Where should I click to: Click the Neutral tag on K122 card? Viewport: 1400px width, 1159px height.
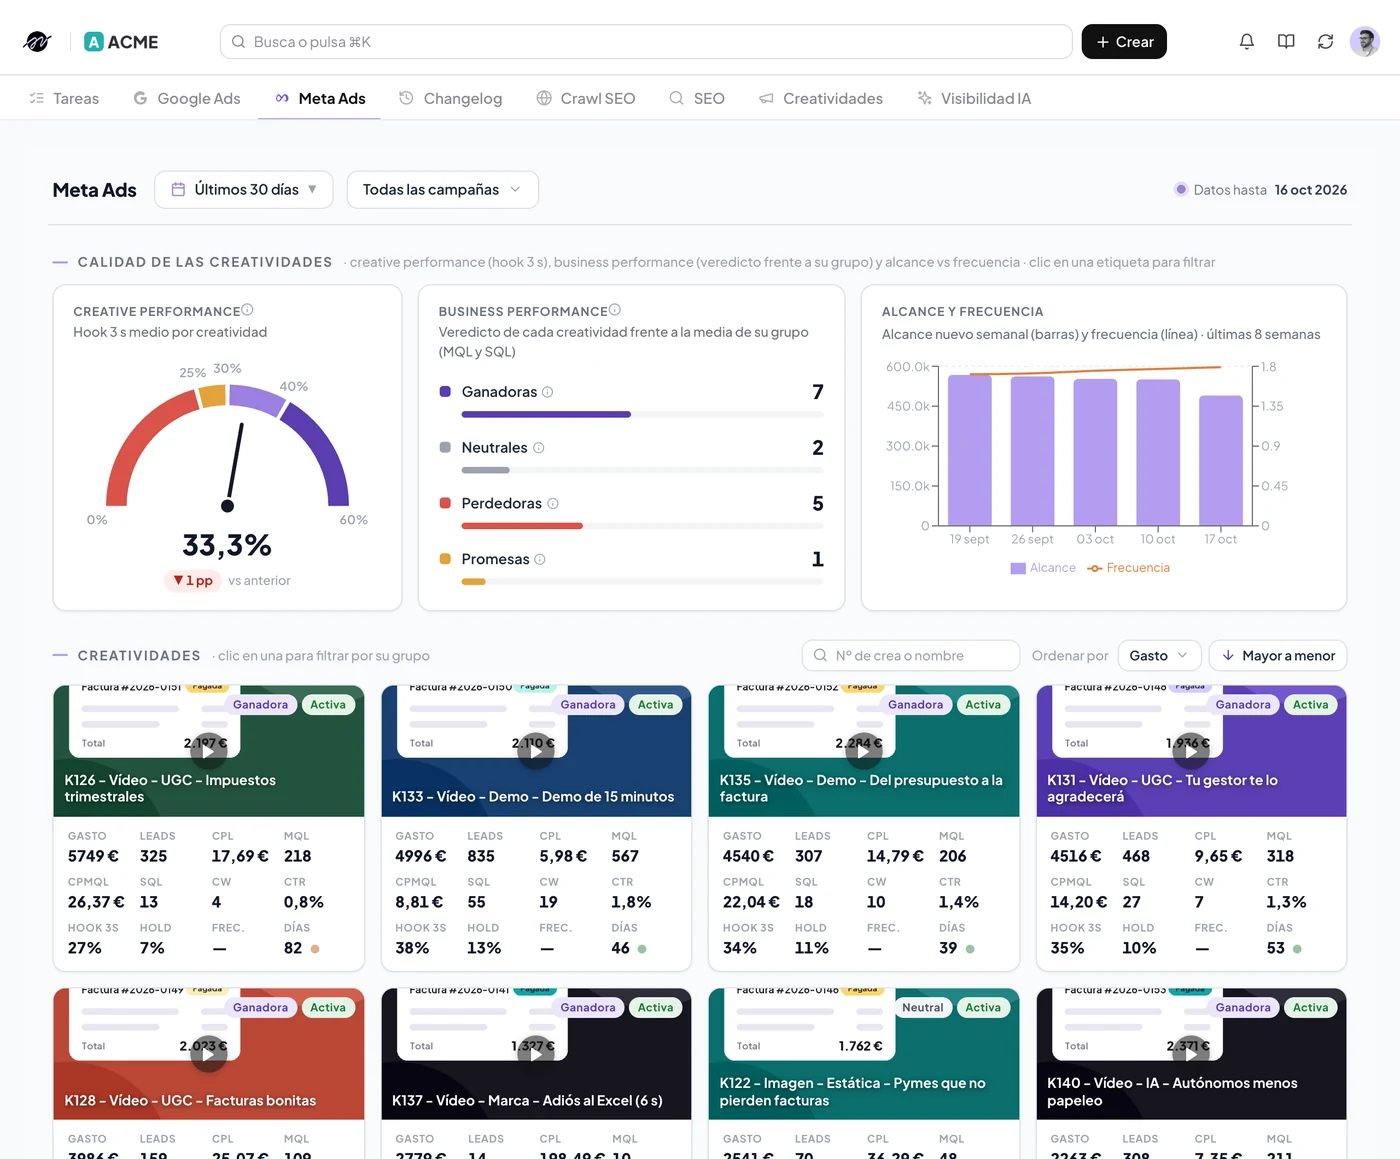click(x=922, y=1008)
